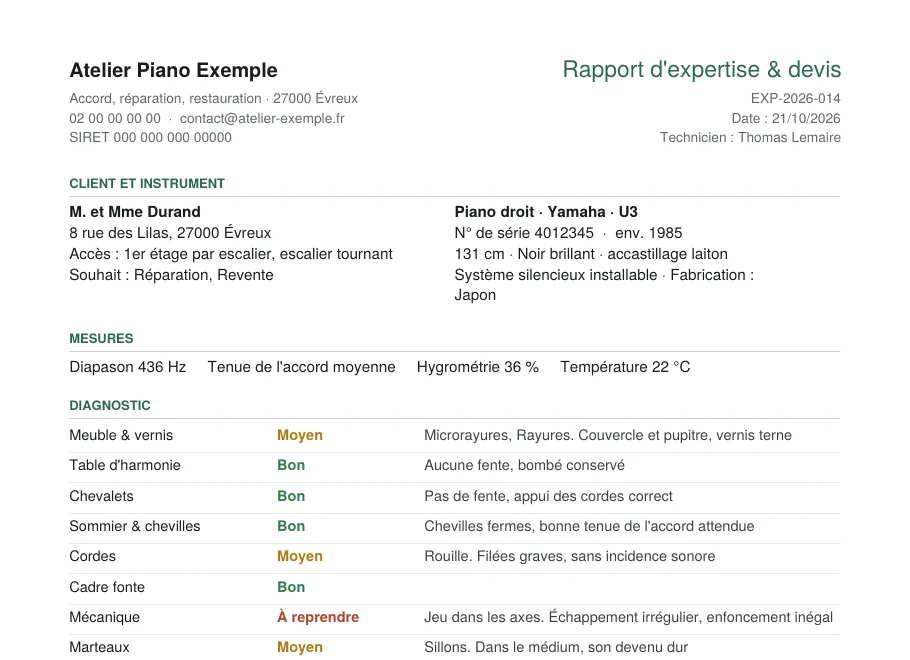Click 'Rouille. Filées graves, sans incidence sonore'
This screenshot has width=910, height=660.
point(569,557)
